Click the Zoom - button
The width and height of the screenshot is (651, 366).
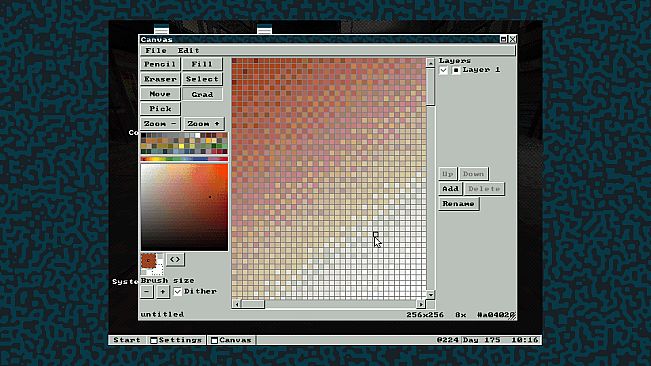point(160,124)
